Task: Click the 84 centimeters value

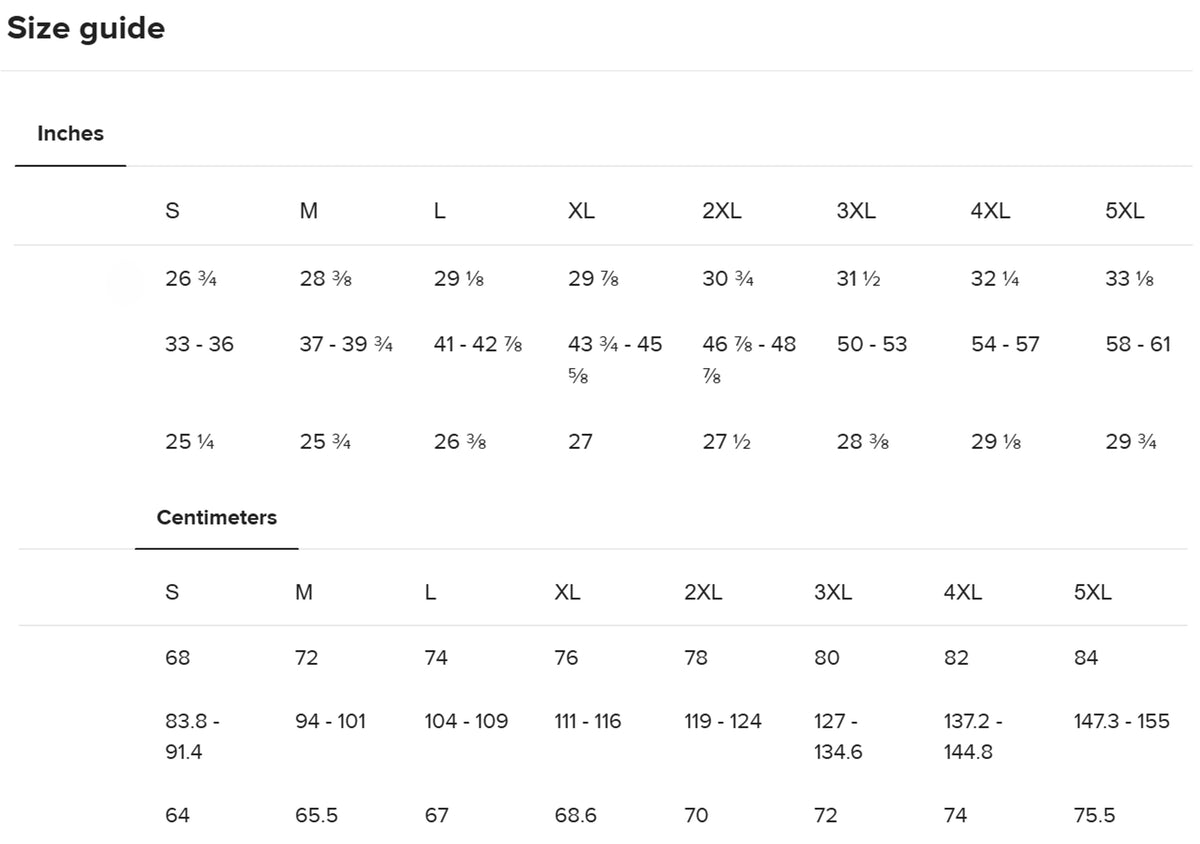Action: coord(1086,658)
